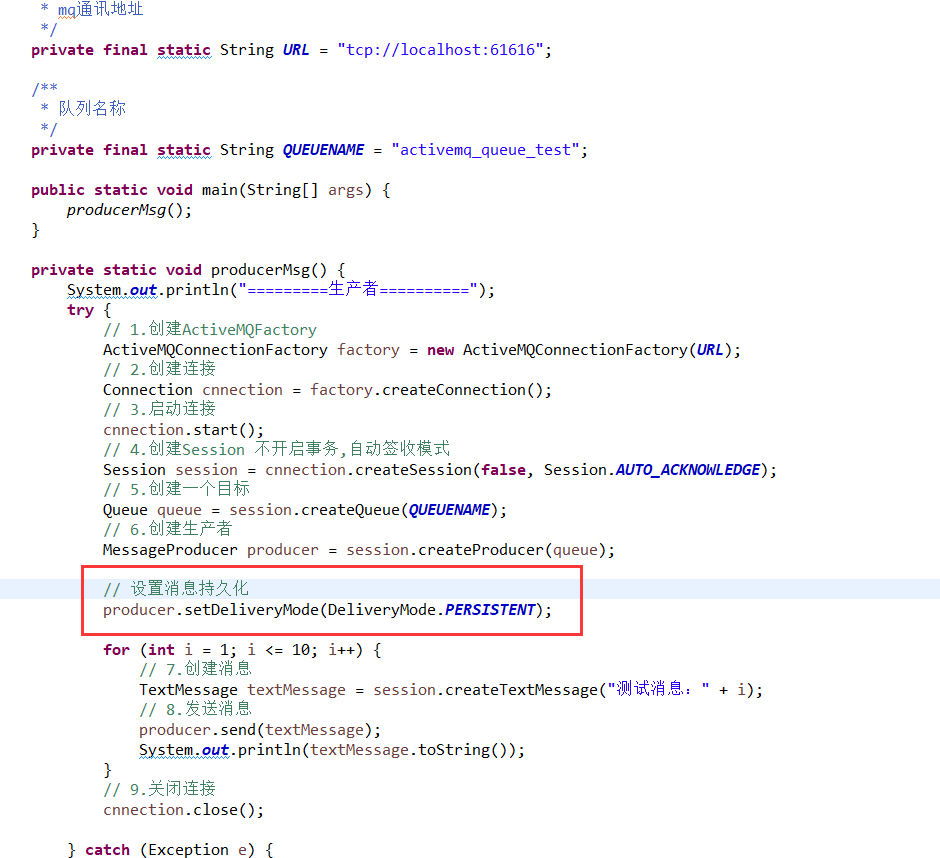Click the producerMsg(); call inside main
Image resolution: width=940 pixels, height=858 pixels.
click(129, 210)
